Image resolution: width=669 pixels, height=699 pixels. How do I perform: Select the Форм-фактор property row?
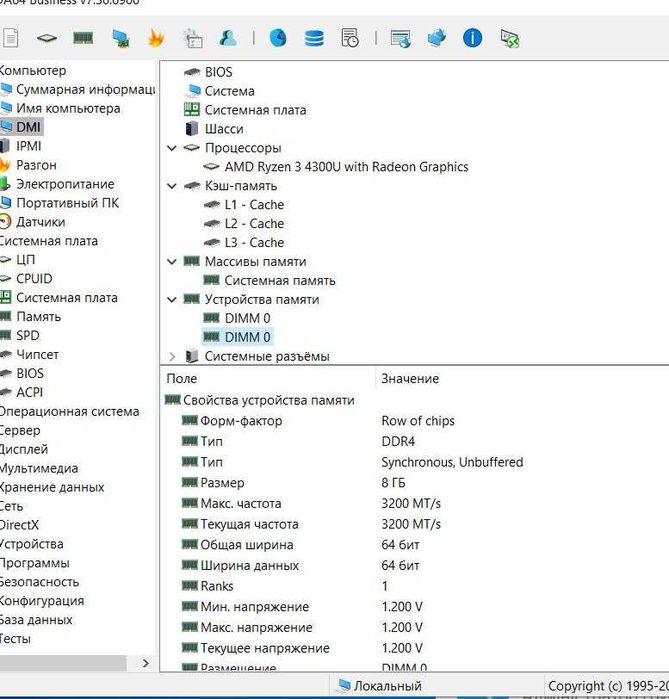click(415, 421)
